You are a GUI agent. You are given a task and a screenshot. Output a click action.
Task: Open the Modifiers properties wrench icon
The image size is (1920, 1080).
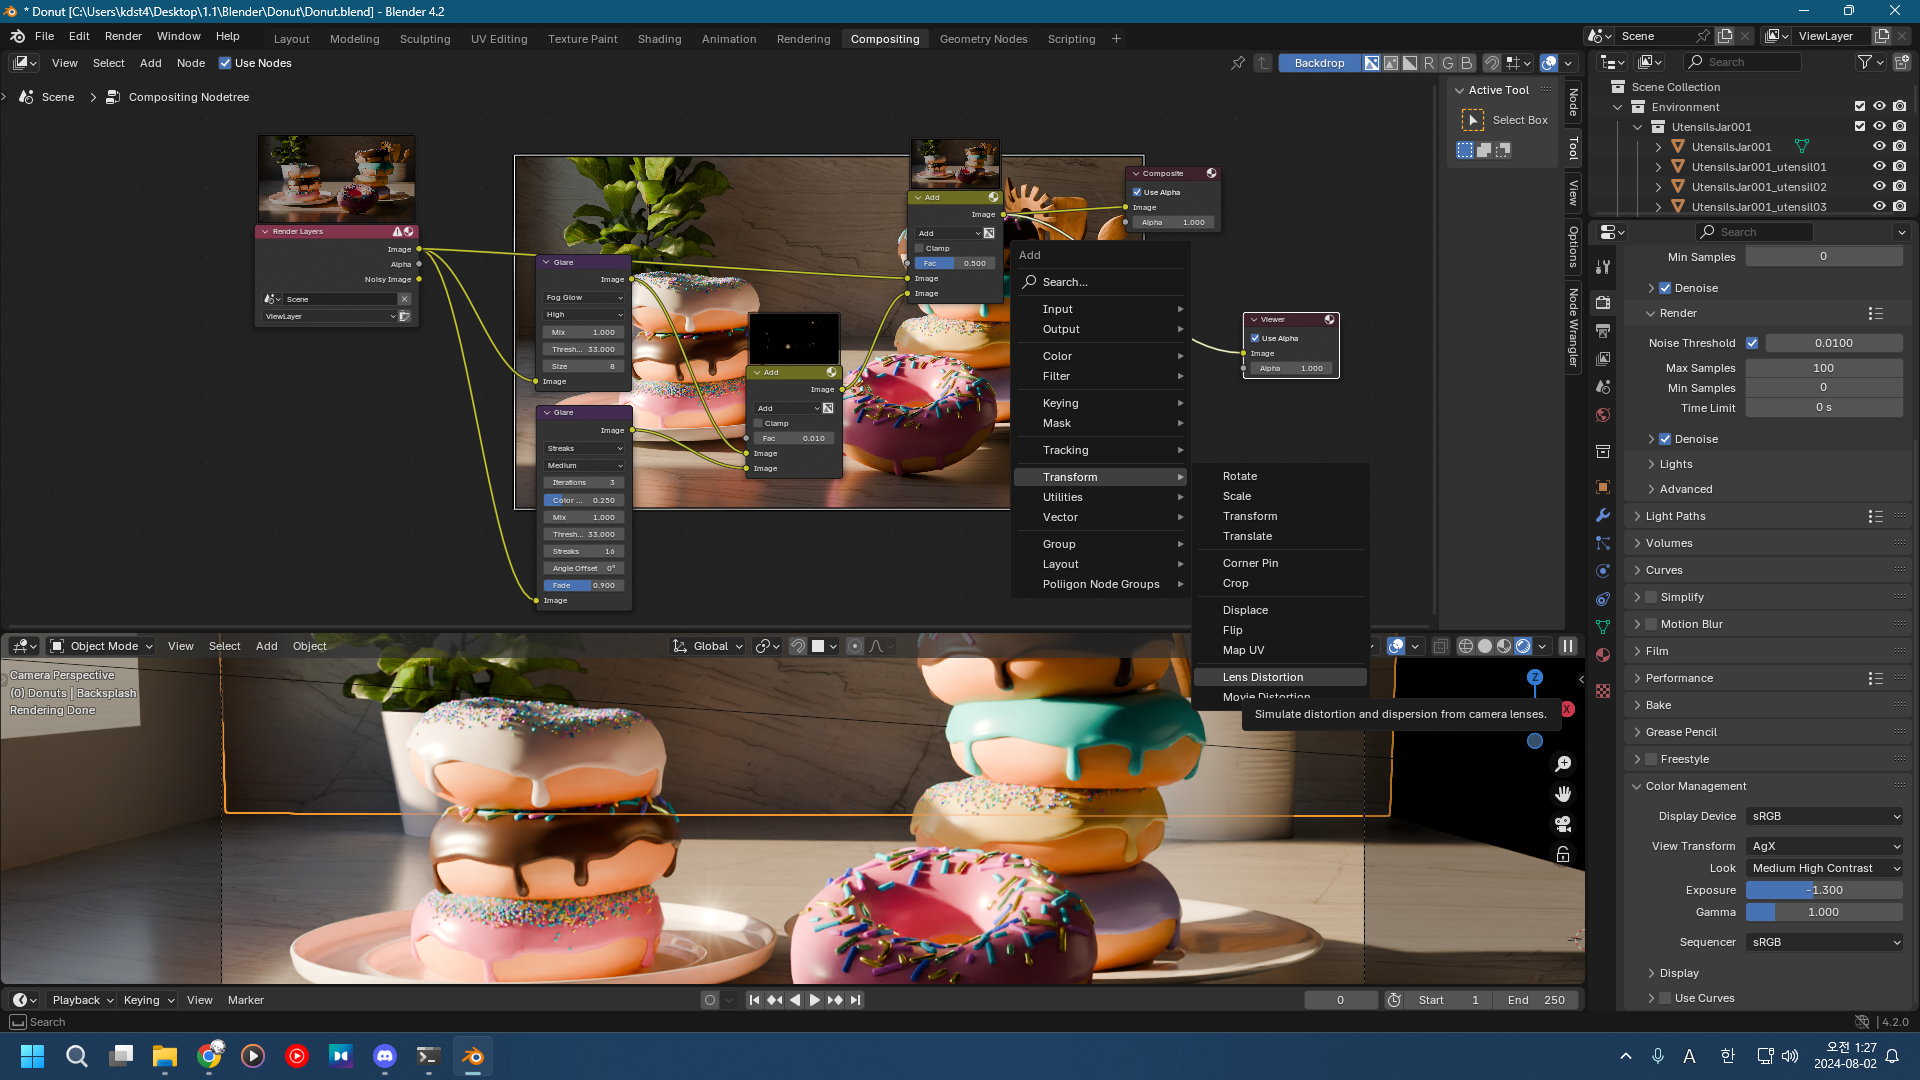1603,515
